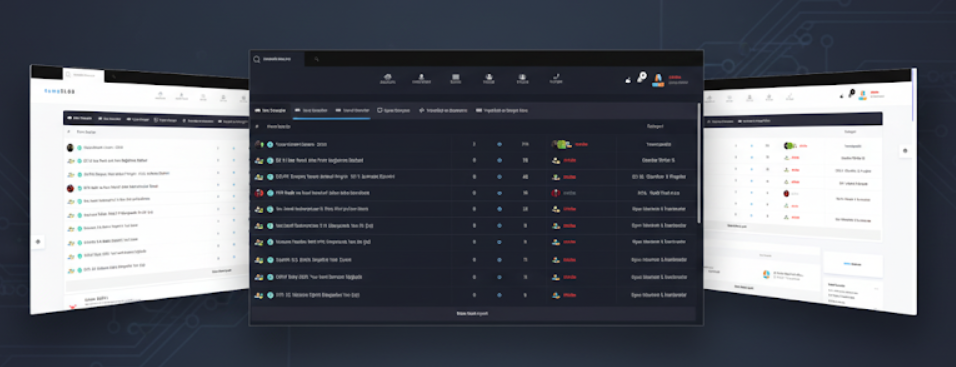Open the notification bell in the center dark window
The height and width of the screenshot is (367, 956).
(629, 80)
